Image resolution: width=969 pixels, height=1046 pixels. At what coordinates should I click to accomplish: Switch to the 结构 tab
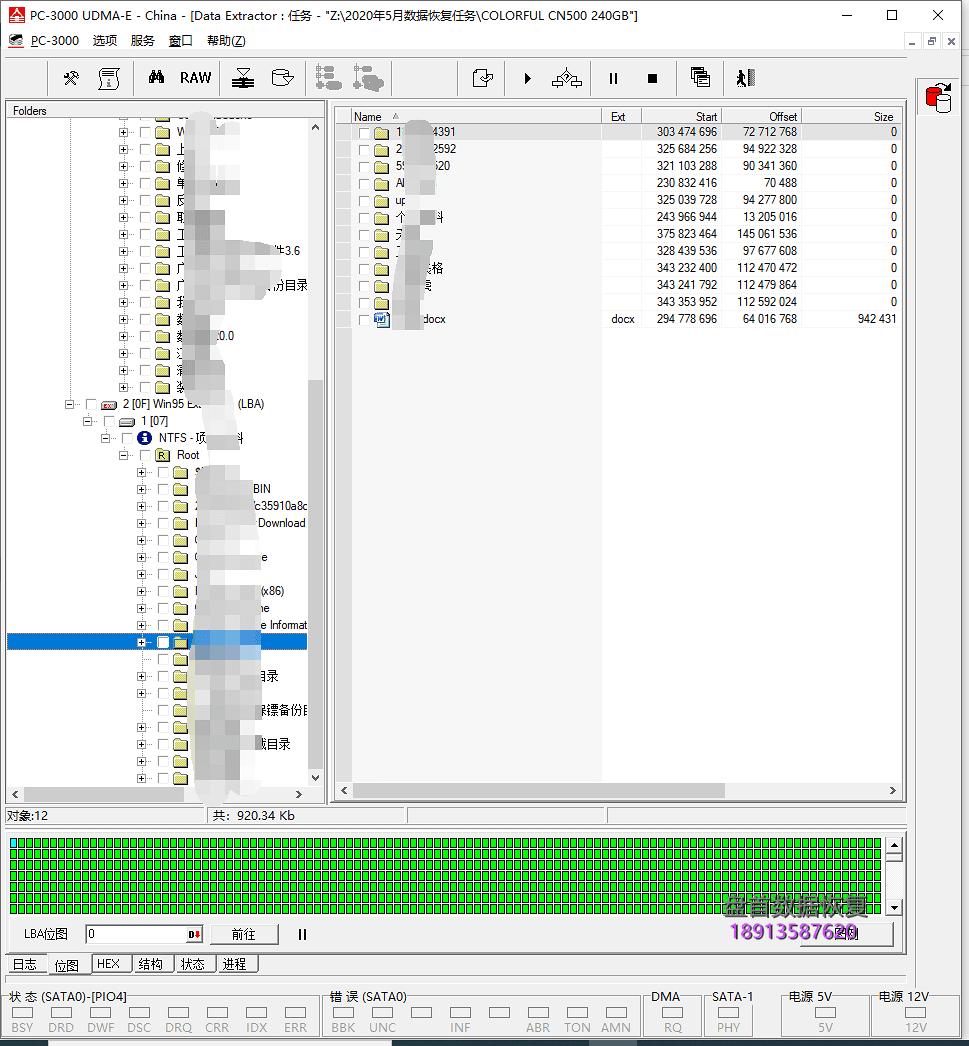pos(151,964)
